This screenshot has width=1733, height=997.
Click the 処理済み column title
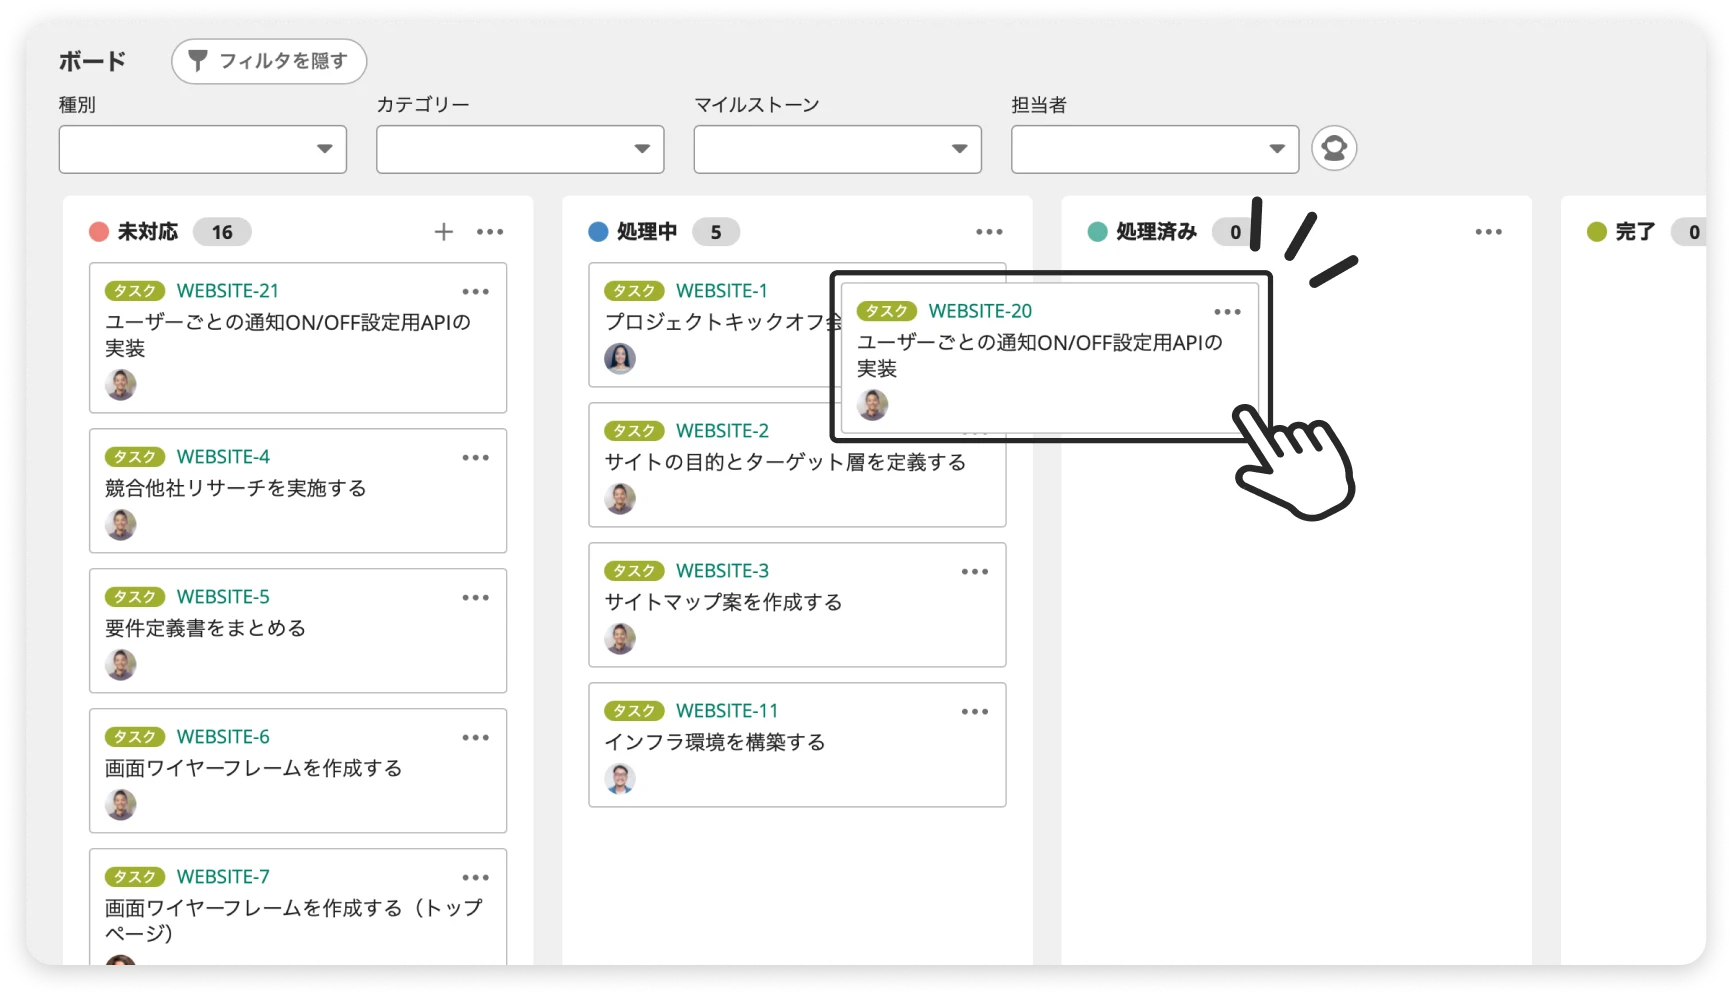point(1156,232)
